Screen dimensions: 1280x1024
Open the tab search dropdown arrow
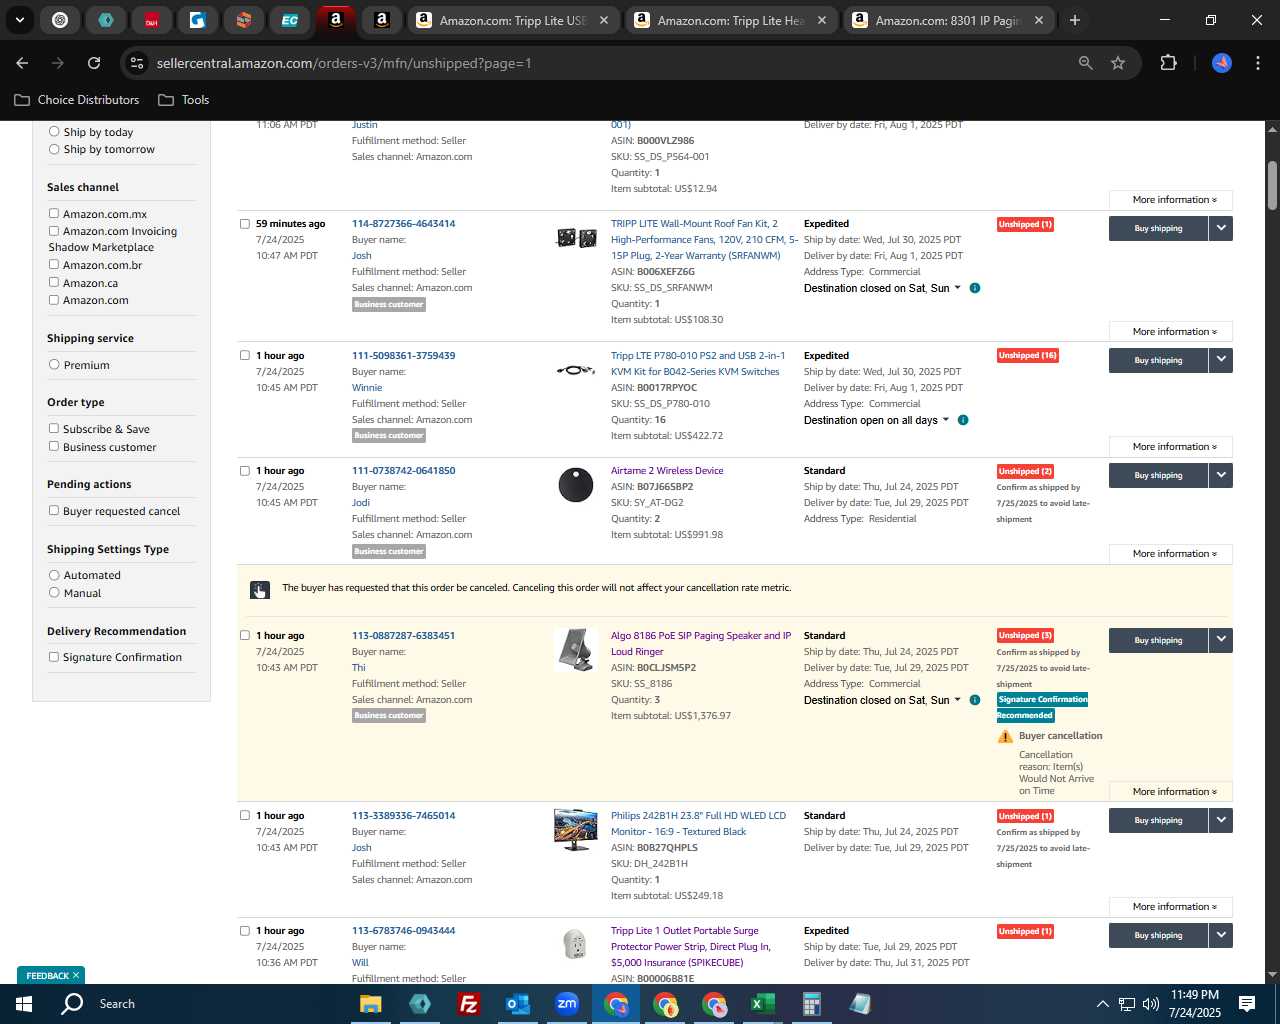pyautogui.click(x=19, y=20)
